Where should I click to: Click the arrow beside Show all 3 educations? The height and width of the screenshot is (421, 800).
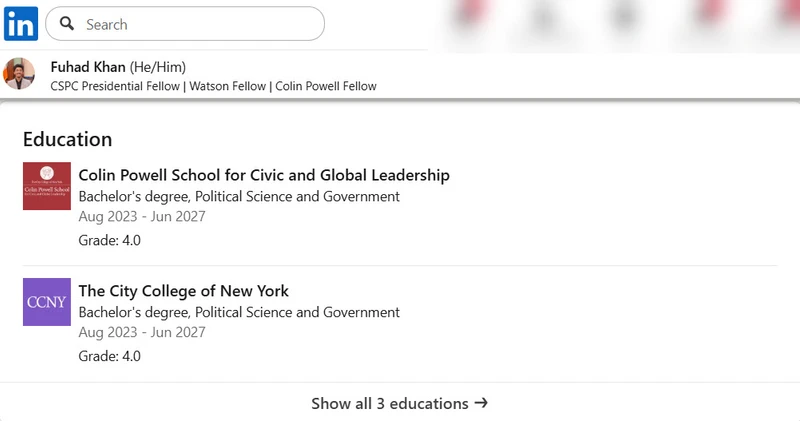(481, 403)
